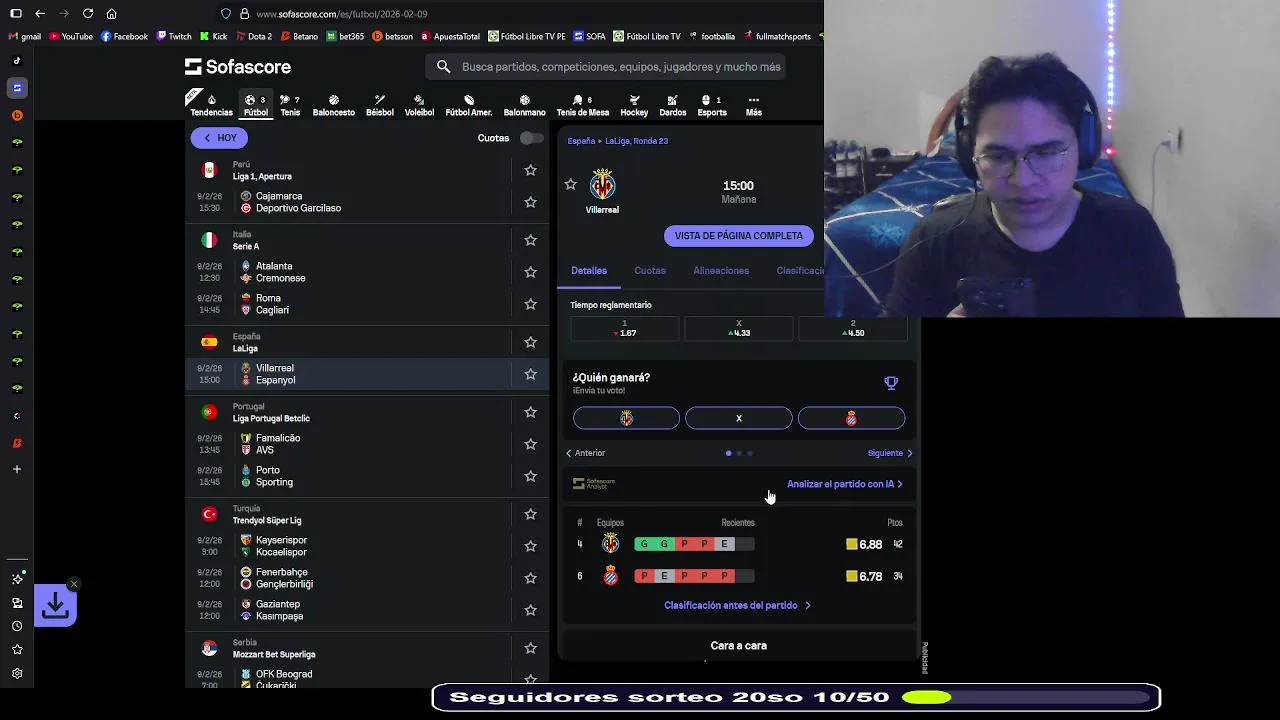
Task: Open the YouTube bookmark
Action: (x=70, y=37)
